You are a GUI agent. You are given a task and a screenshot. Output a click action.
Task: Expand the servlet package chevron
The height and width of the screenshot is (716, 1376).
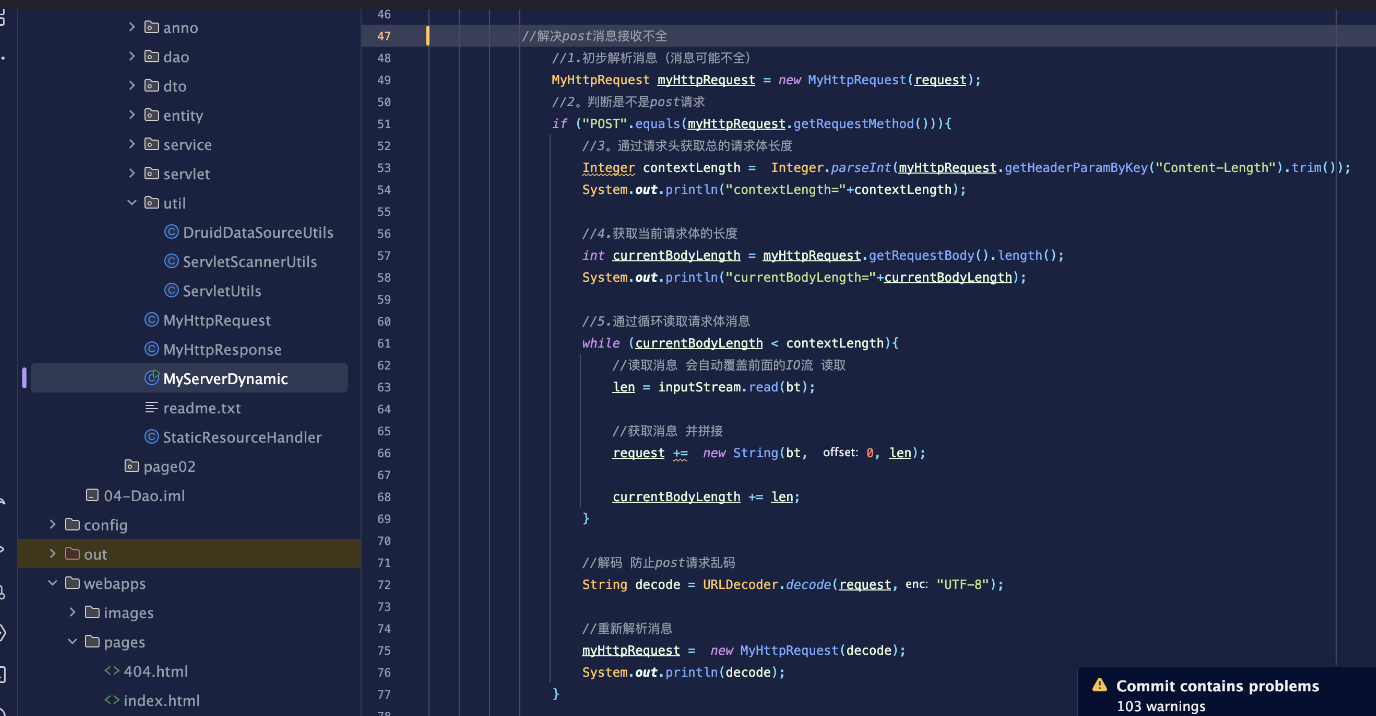click(x=132, y=173)
